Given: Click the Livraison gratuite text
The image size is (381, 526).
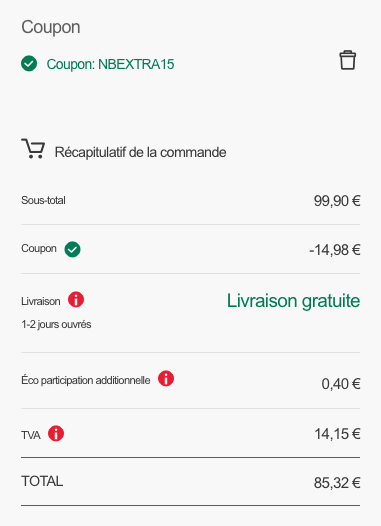Looking at the screenshot, I should coord(293,301).
